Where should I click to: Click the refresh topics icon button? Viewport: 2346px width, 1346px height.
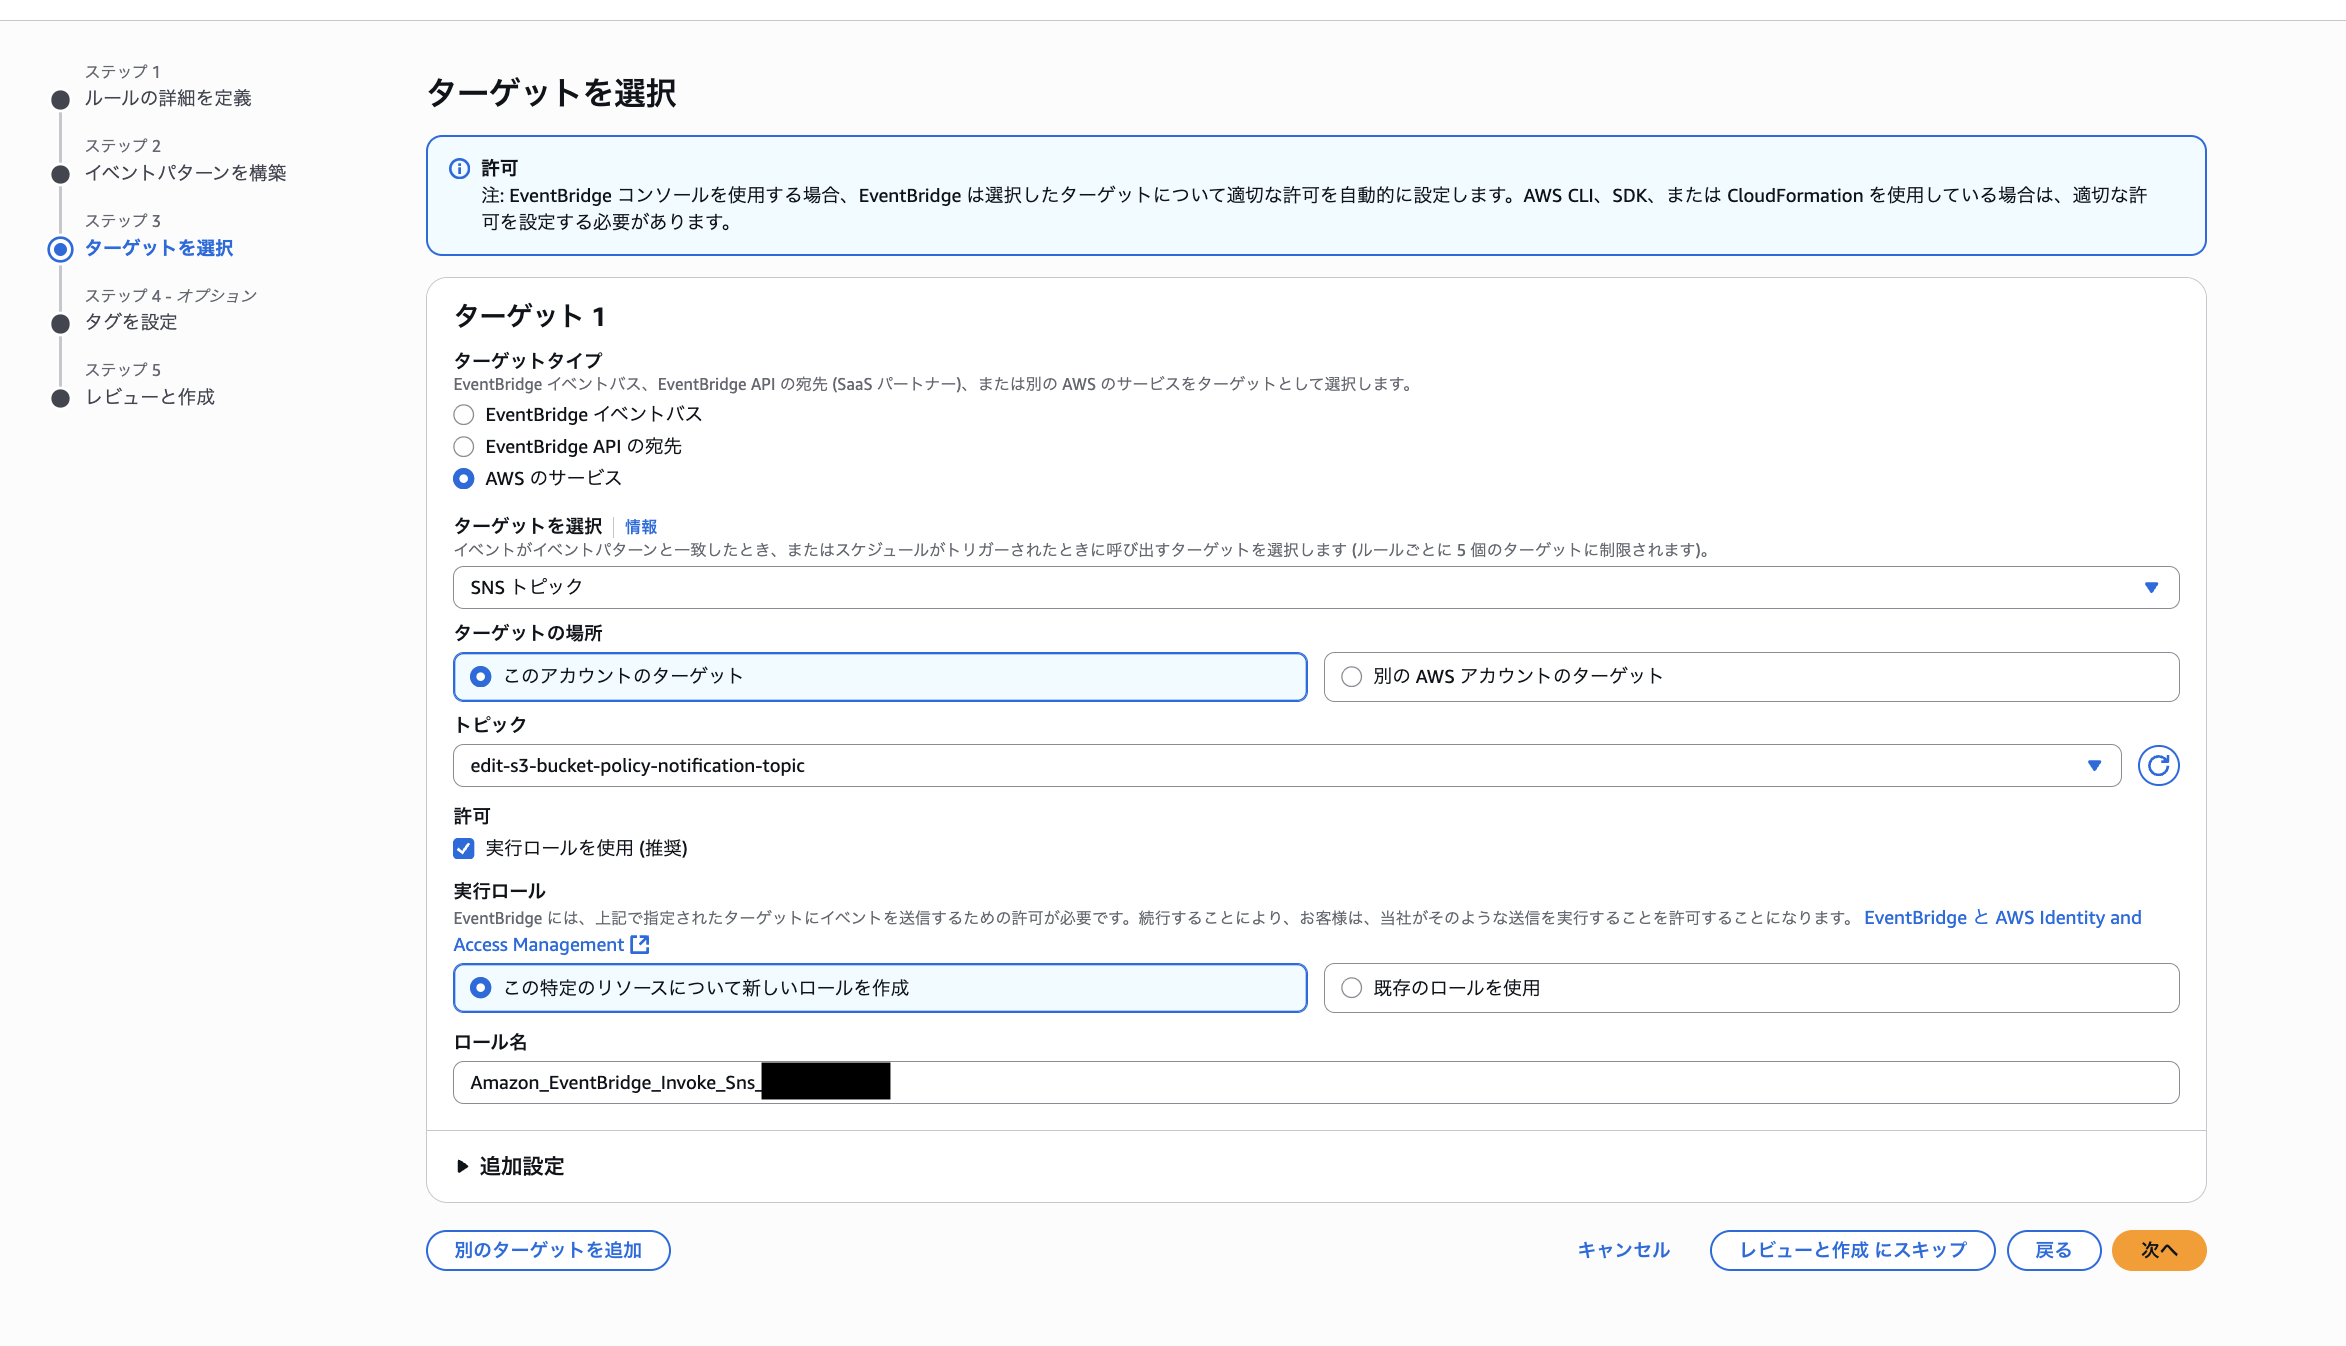pyautogui.click(x=2158, y=766)
